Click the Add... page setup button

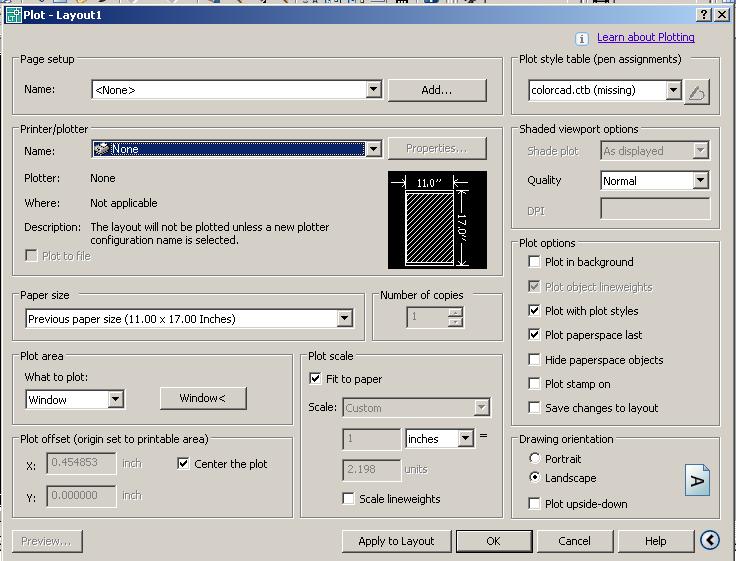pyautogui.click(x=437, y=90)
